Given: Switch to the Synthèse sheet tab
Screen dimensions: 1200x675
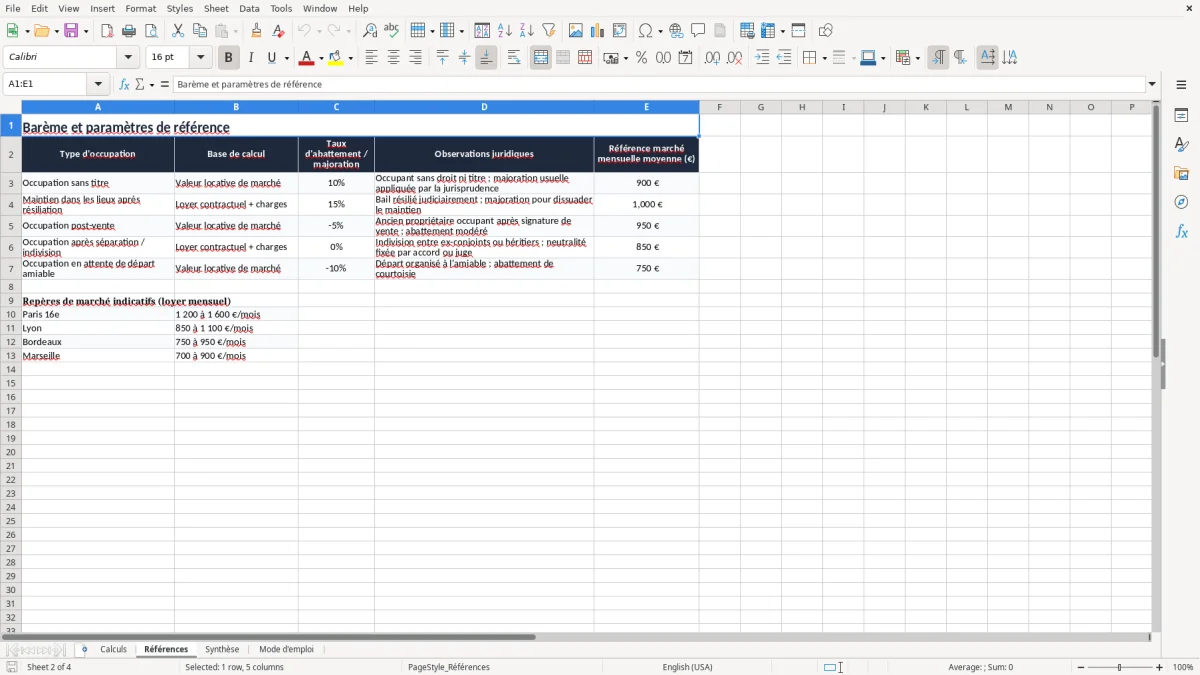Looking at the screenshot, I should click(x=222, y=650).
